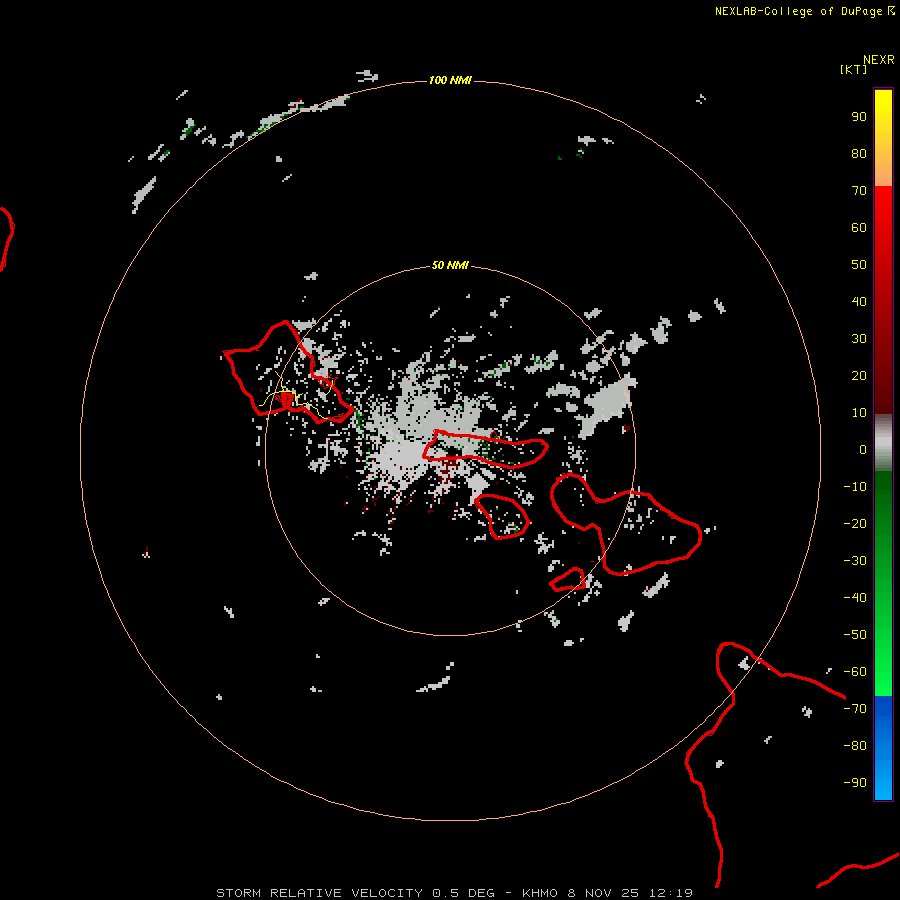Click the 90 knot value on the color scale
Screen dimensions: 900x900
(859, 117)
